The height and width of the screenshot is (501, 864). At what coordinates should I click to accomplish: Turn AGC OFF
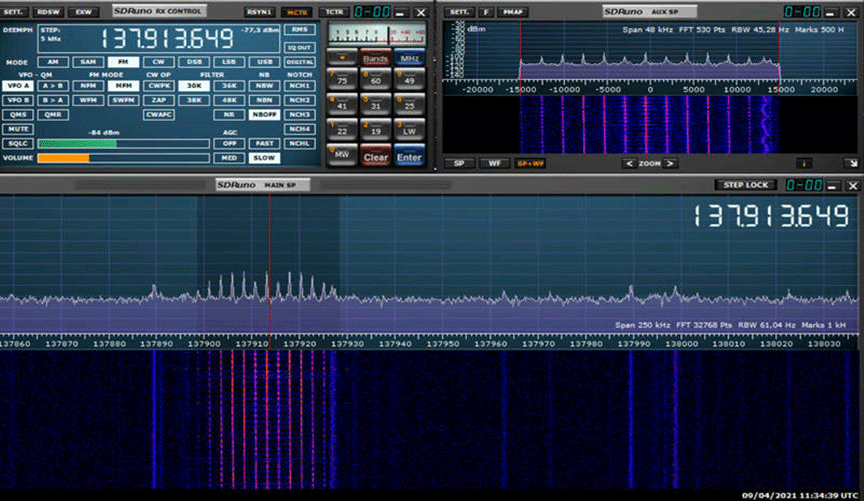(229, 143)
